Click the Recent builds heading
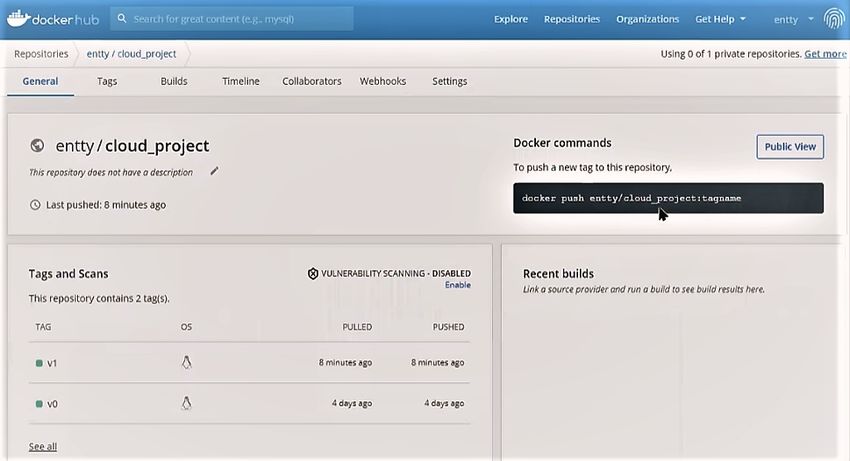This screenshot has width=850, height=461. tap(558, 274)
